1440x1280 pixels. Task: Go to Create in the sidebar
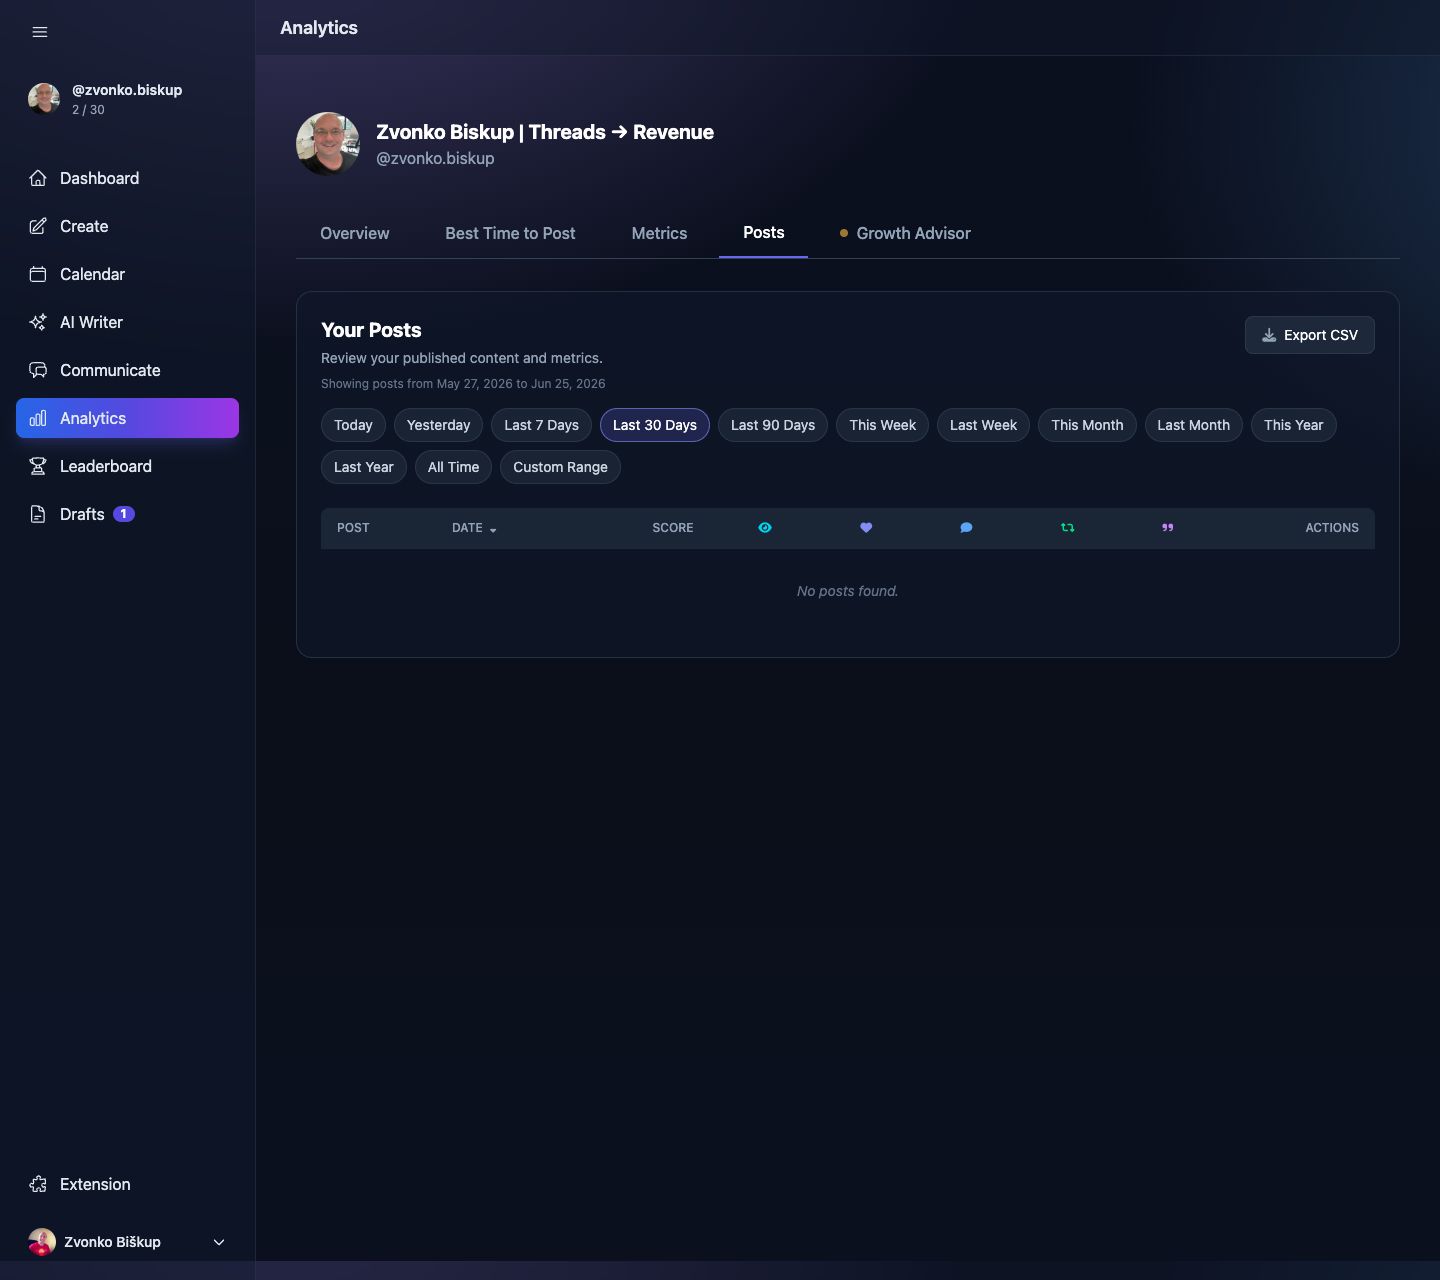127,226
